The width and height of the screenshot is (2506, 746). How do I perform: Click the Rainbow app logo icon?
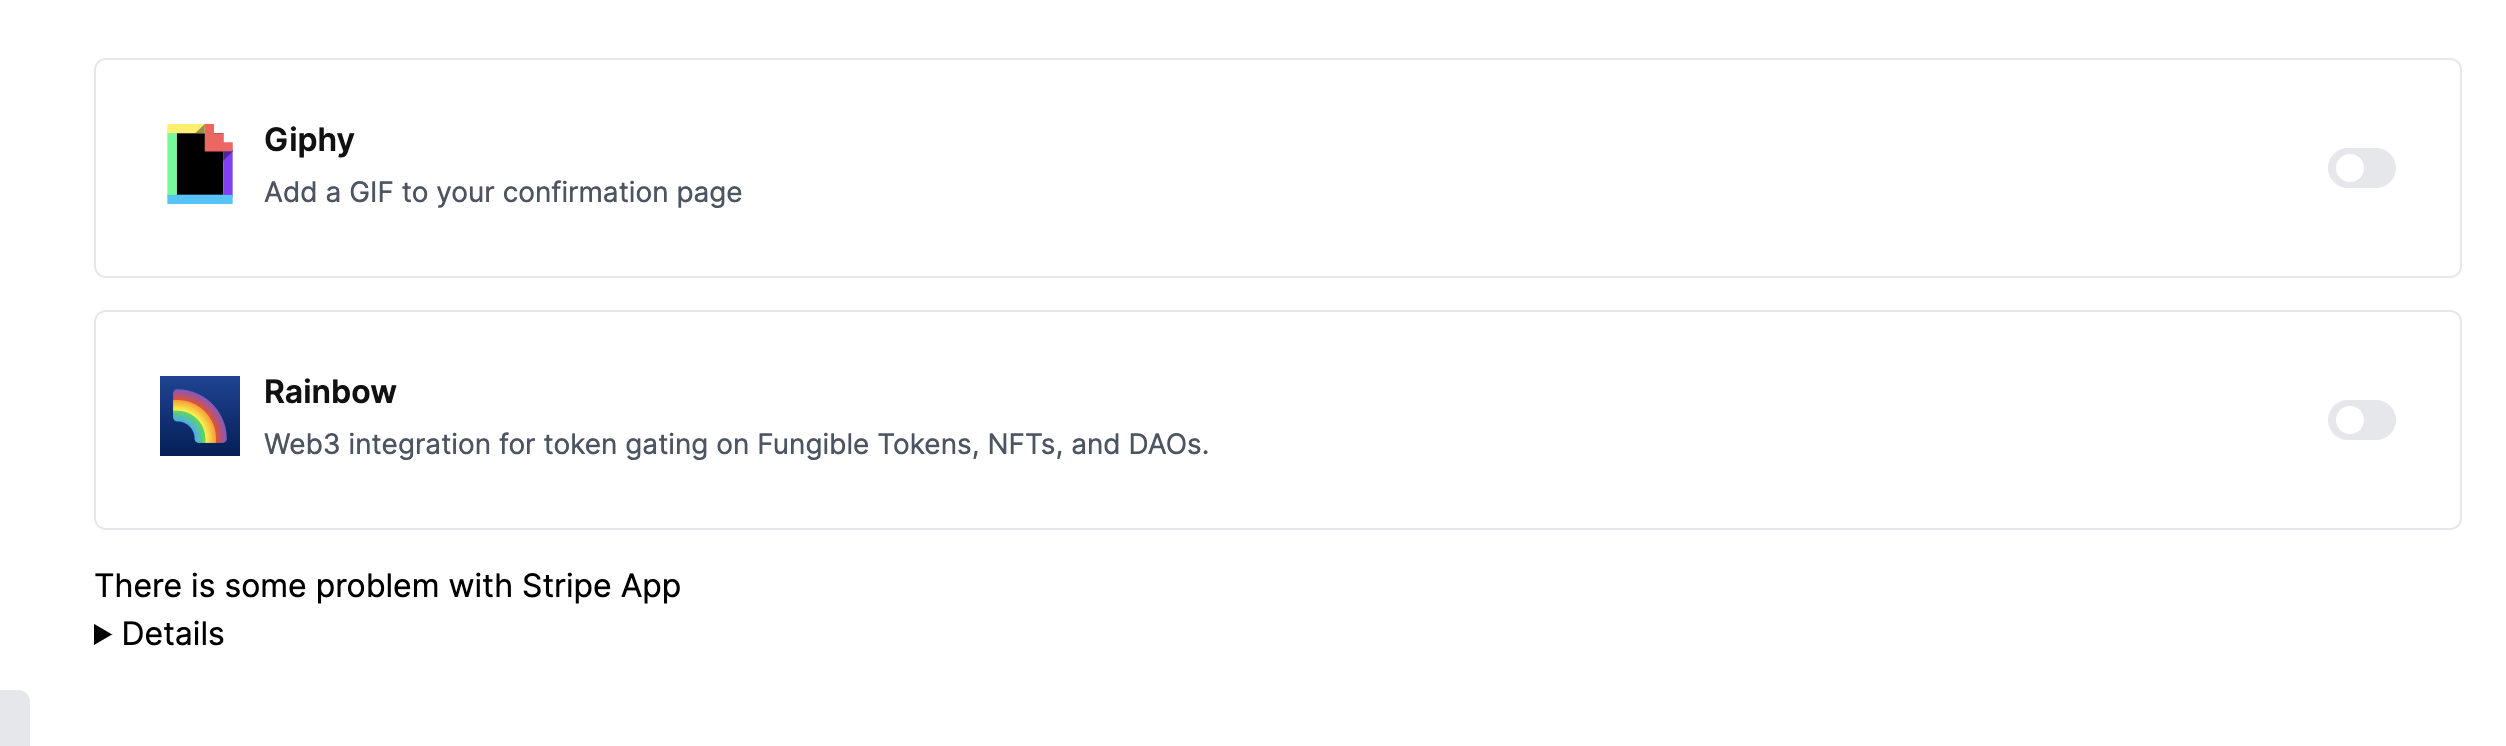[x=200, y=416]
